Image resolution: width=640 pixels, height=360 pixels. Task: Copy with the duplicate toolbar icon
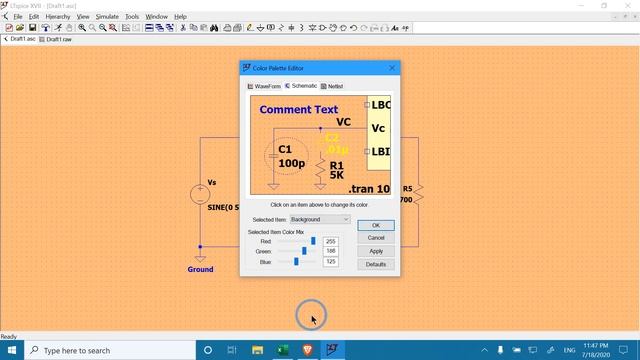pyautogui.click(x=193, y=28)
